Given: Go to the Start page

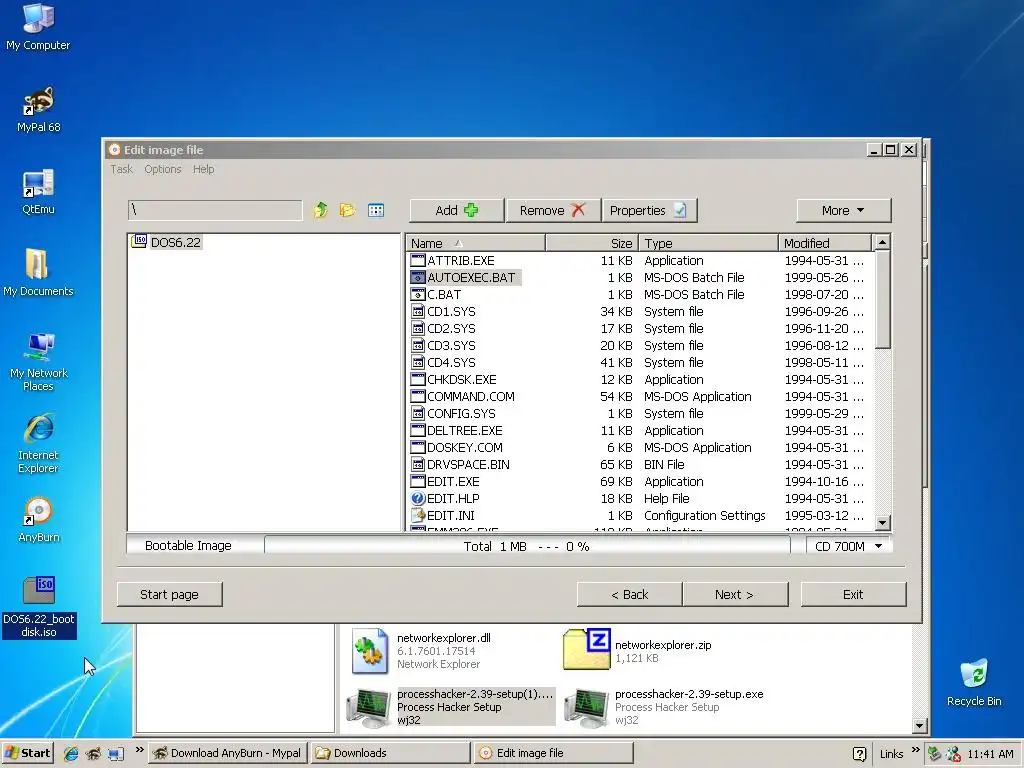Looking at the screenshot, I should (170, 594).
